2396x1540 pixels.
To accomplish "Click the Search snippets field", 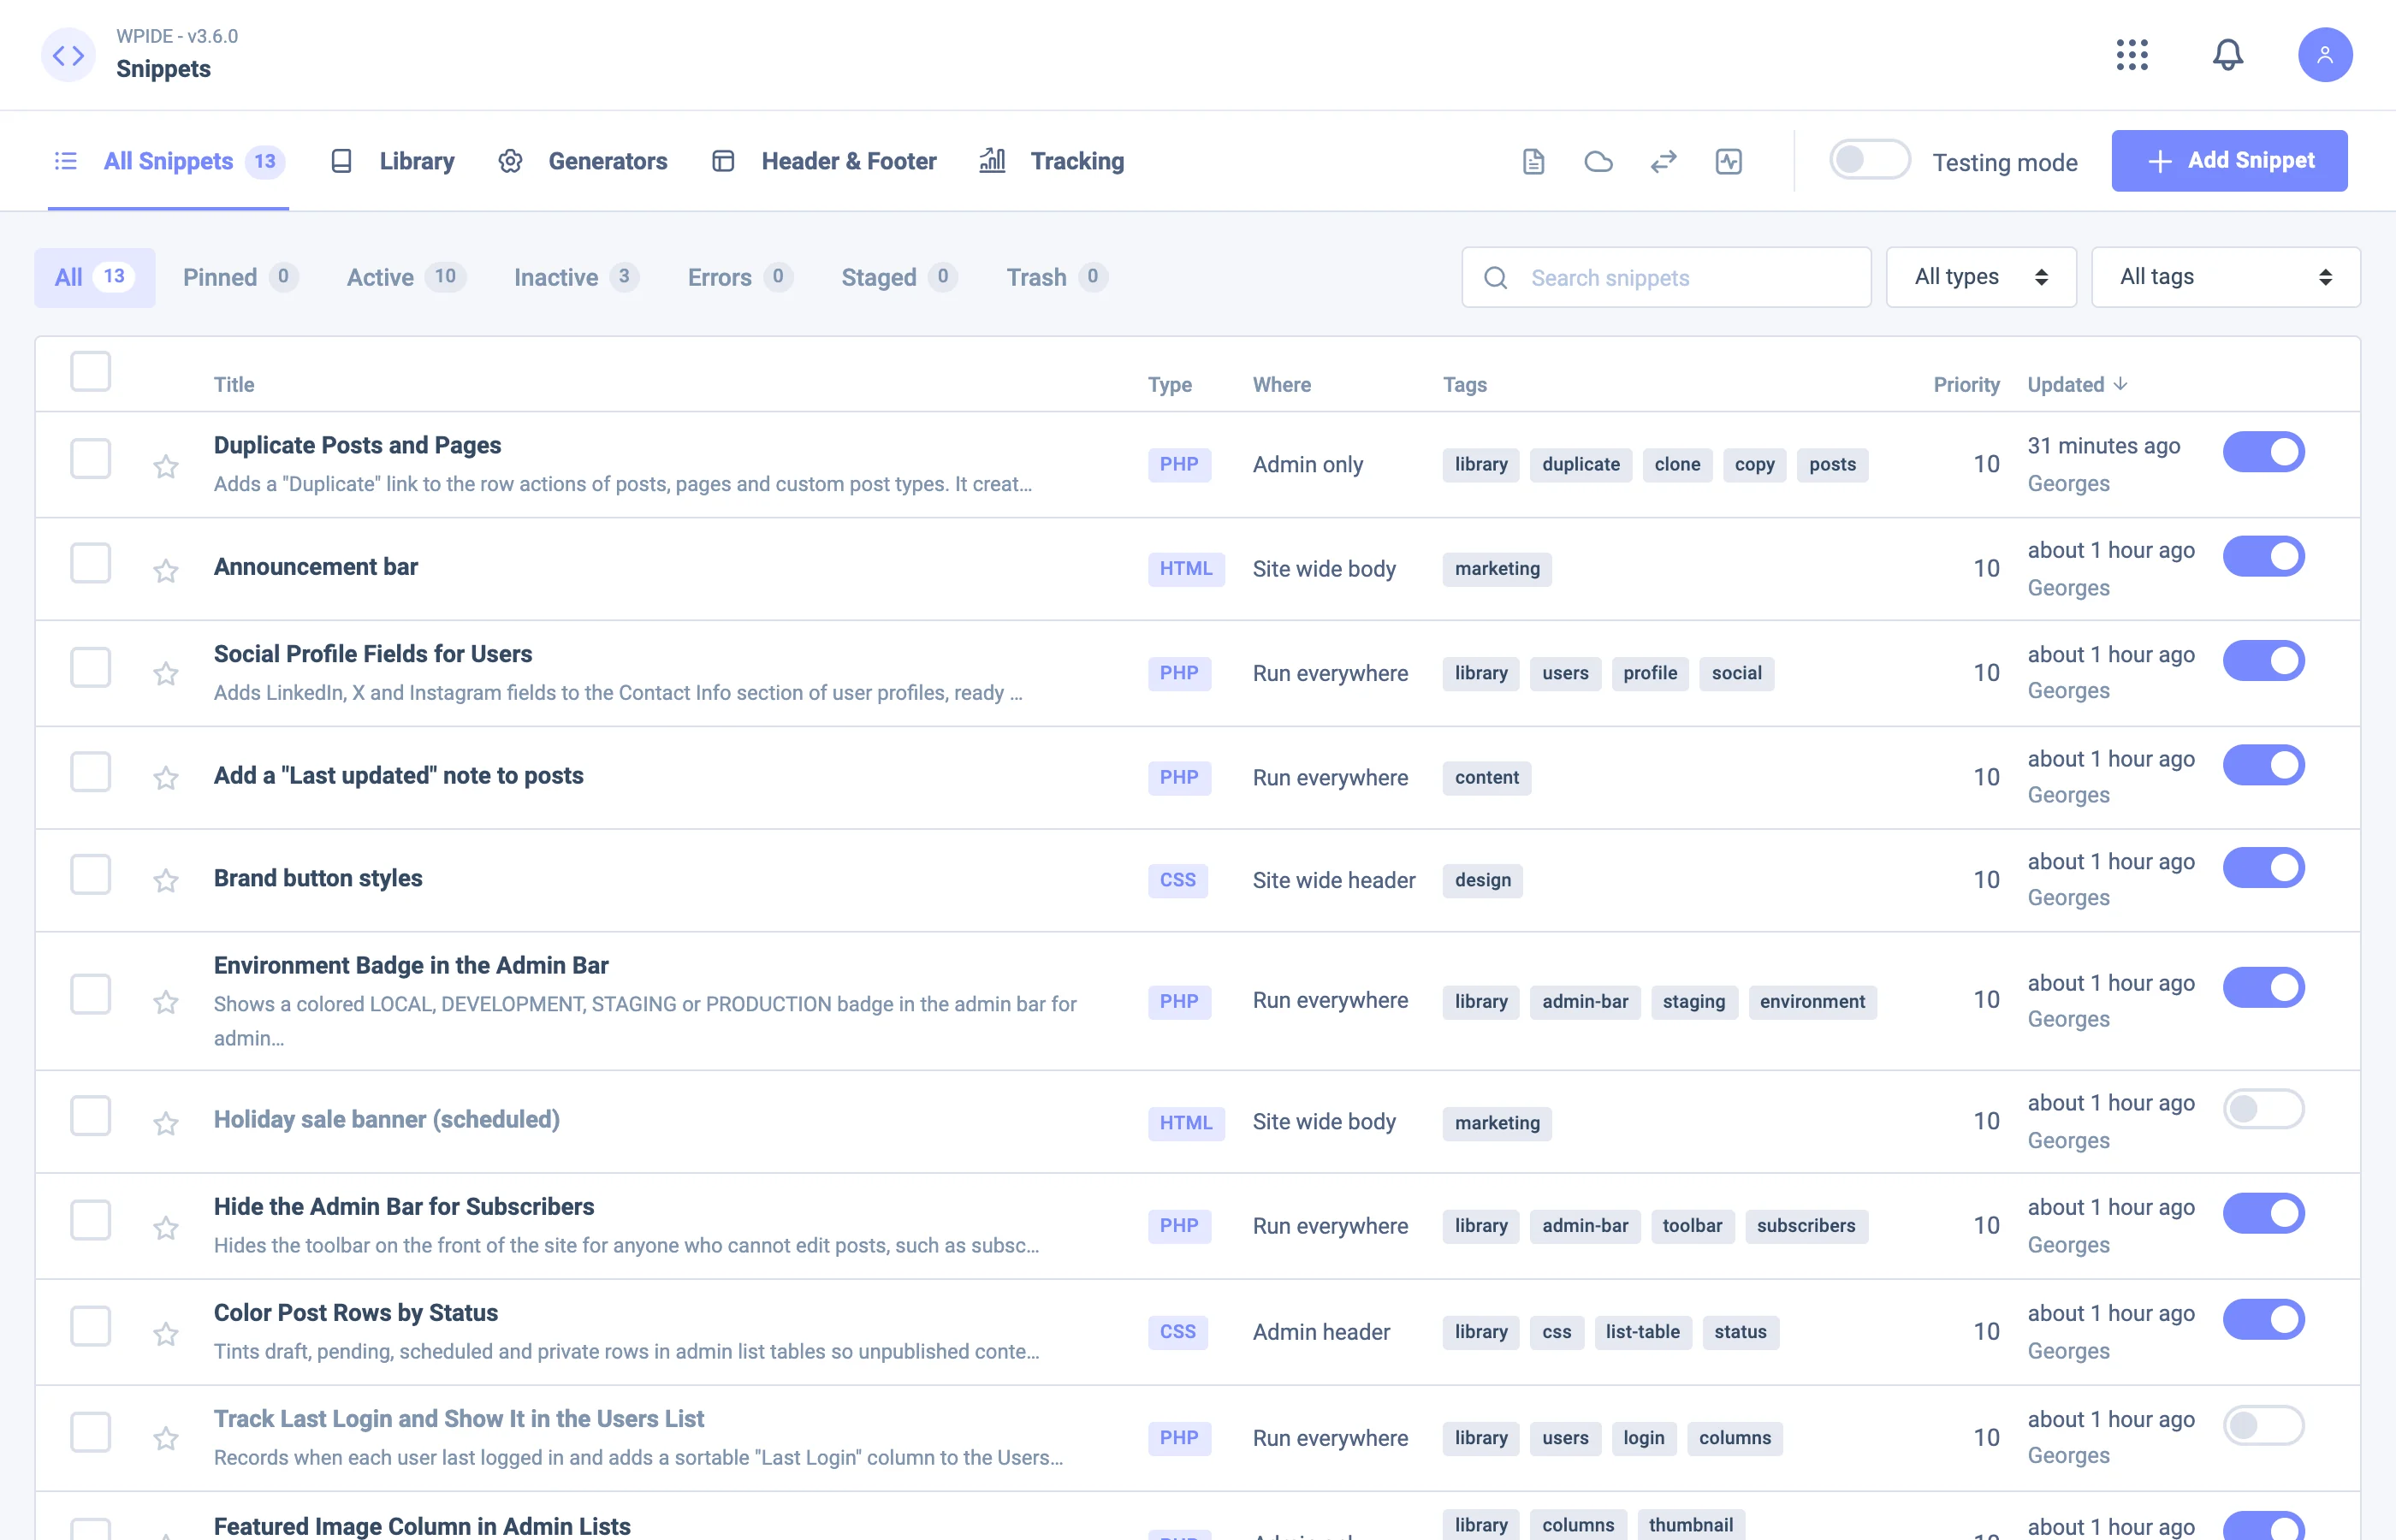I will click(1666, 277).
